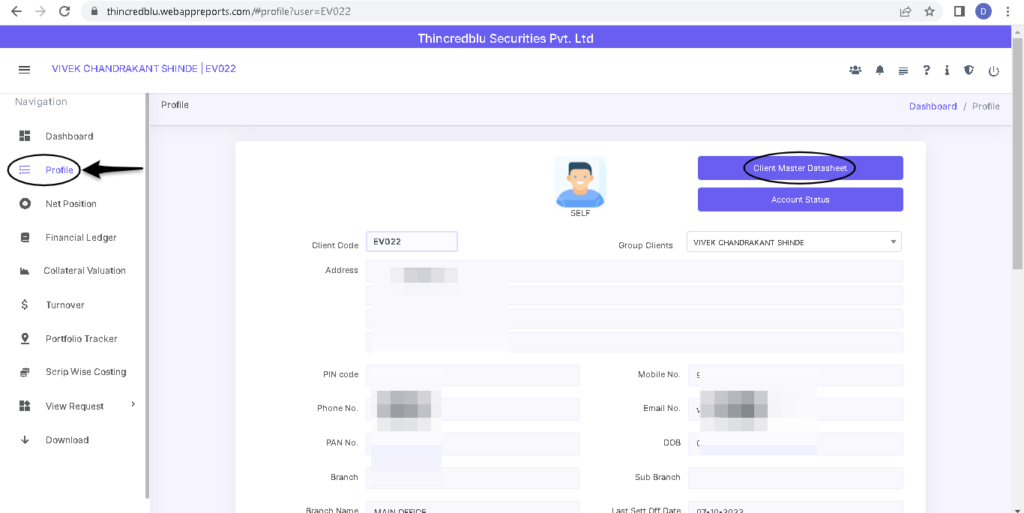Click the Download arrow icon

coord(25,440)
